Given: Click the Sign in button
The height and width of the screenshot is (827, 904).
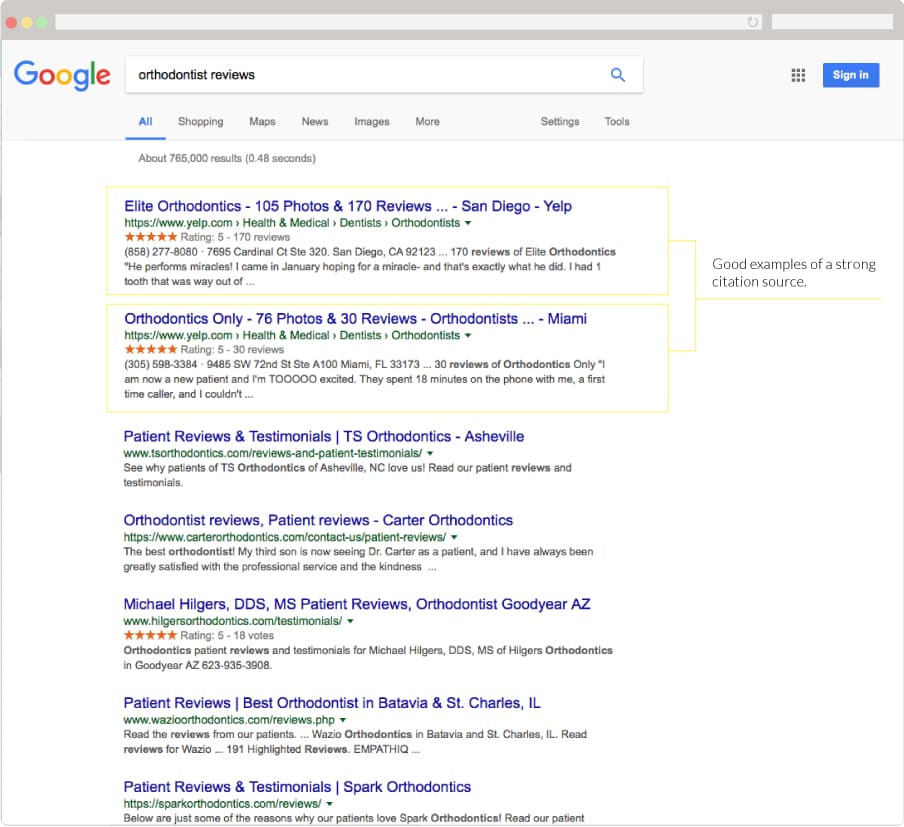Looking at the screenshot, I should (x=850, y=75).
